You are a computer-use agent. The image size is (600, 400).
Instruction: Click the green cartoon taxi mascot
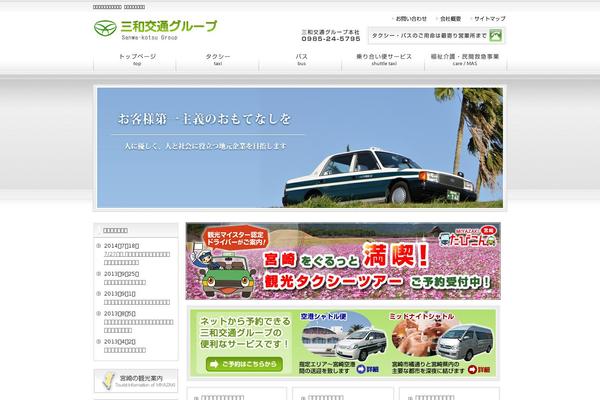(226, 276)
